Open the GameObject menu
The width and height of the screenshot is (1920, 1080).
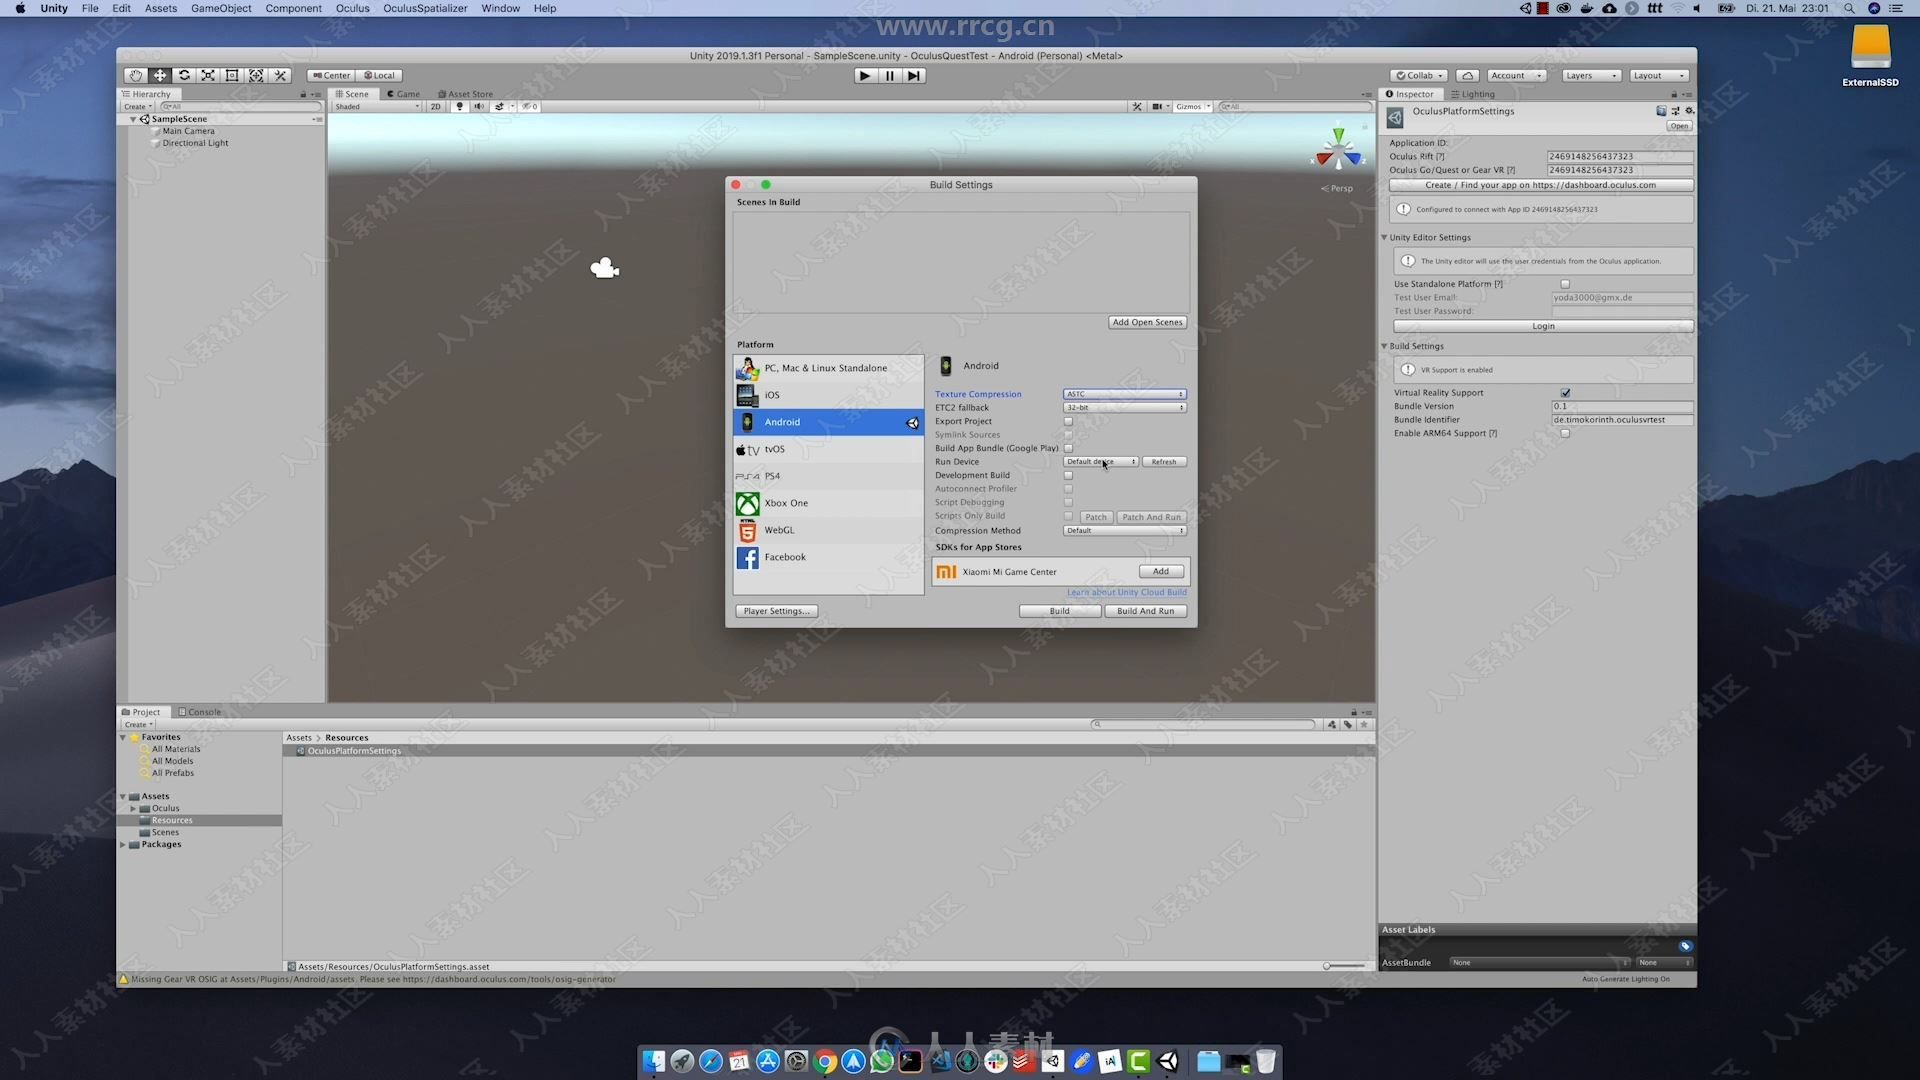pos(221,8)
